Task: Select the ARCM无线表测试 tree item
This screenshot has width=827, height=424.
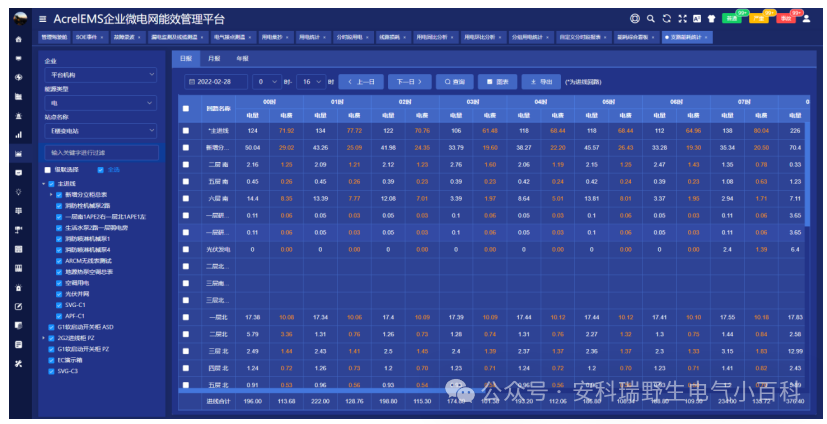Action: coord(88,261)
